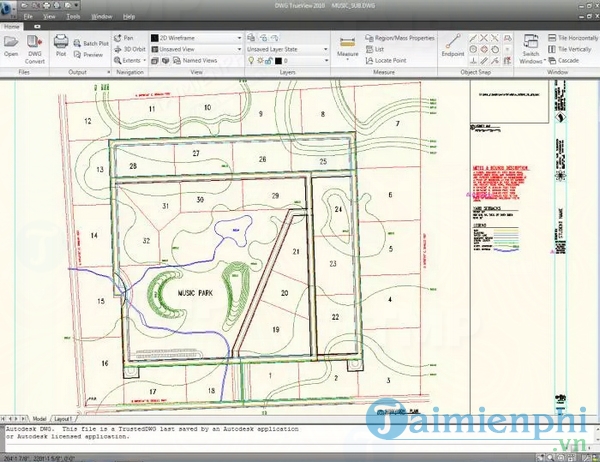
Task: Toggle layer on/off lightbulb icon
Action: tap(251, 60)
